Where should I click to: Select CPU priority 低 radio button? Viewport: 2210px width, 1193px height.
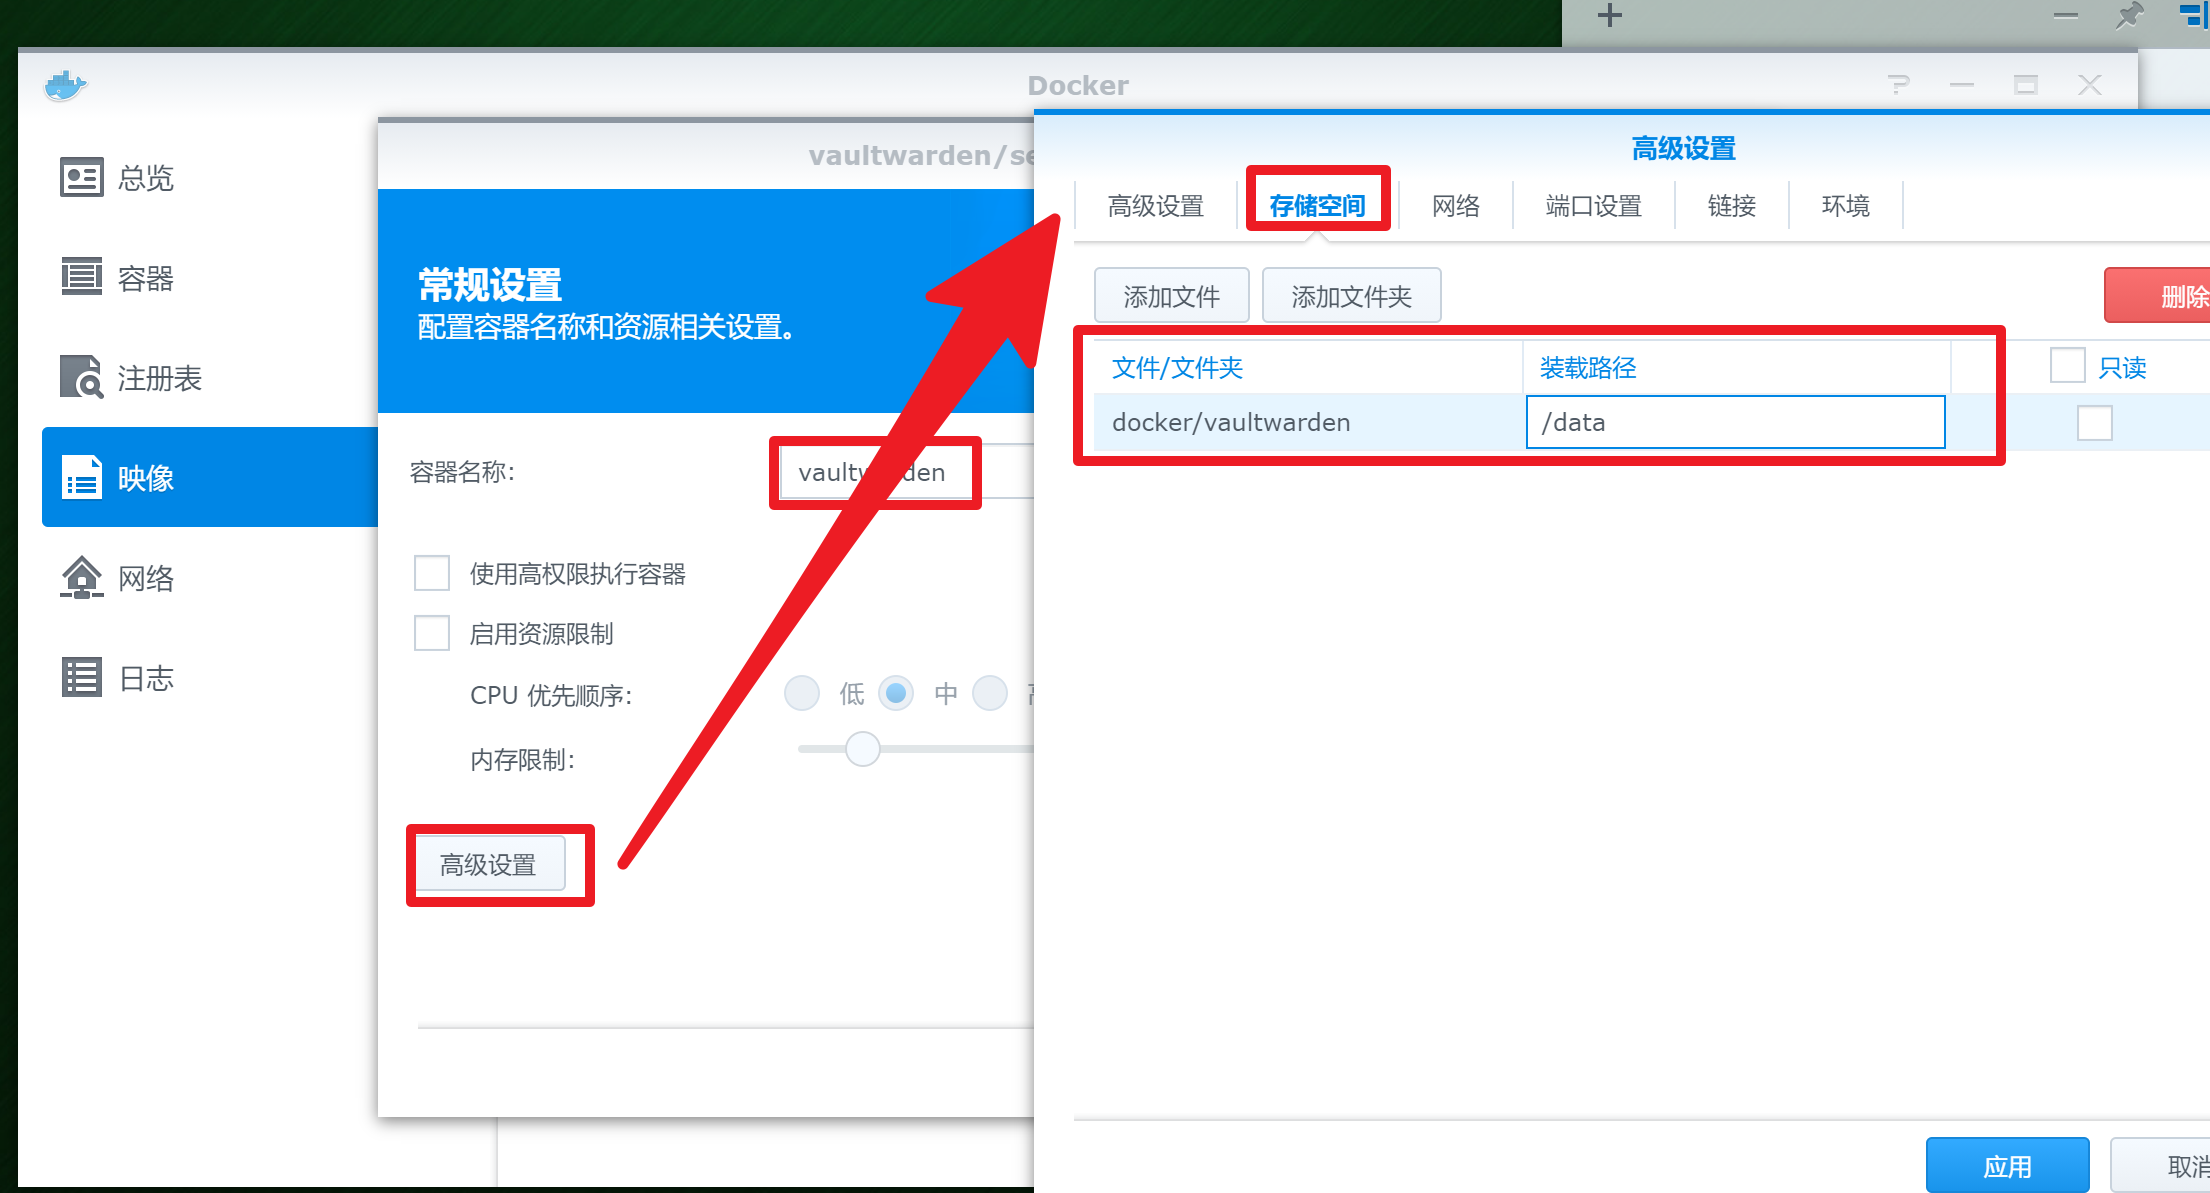pos(802,693)
